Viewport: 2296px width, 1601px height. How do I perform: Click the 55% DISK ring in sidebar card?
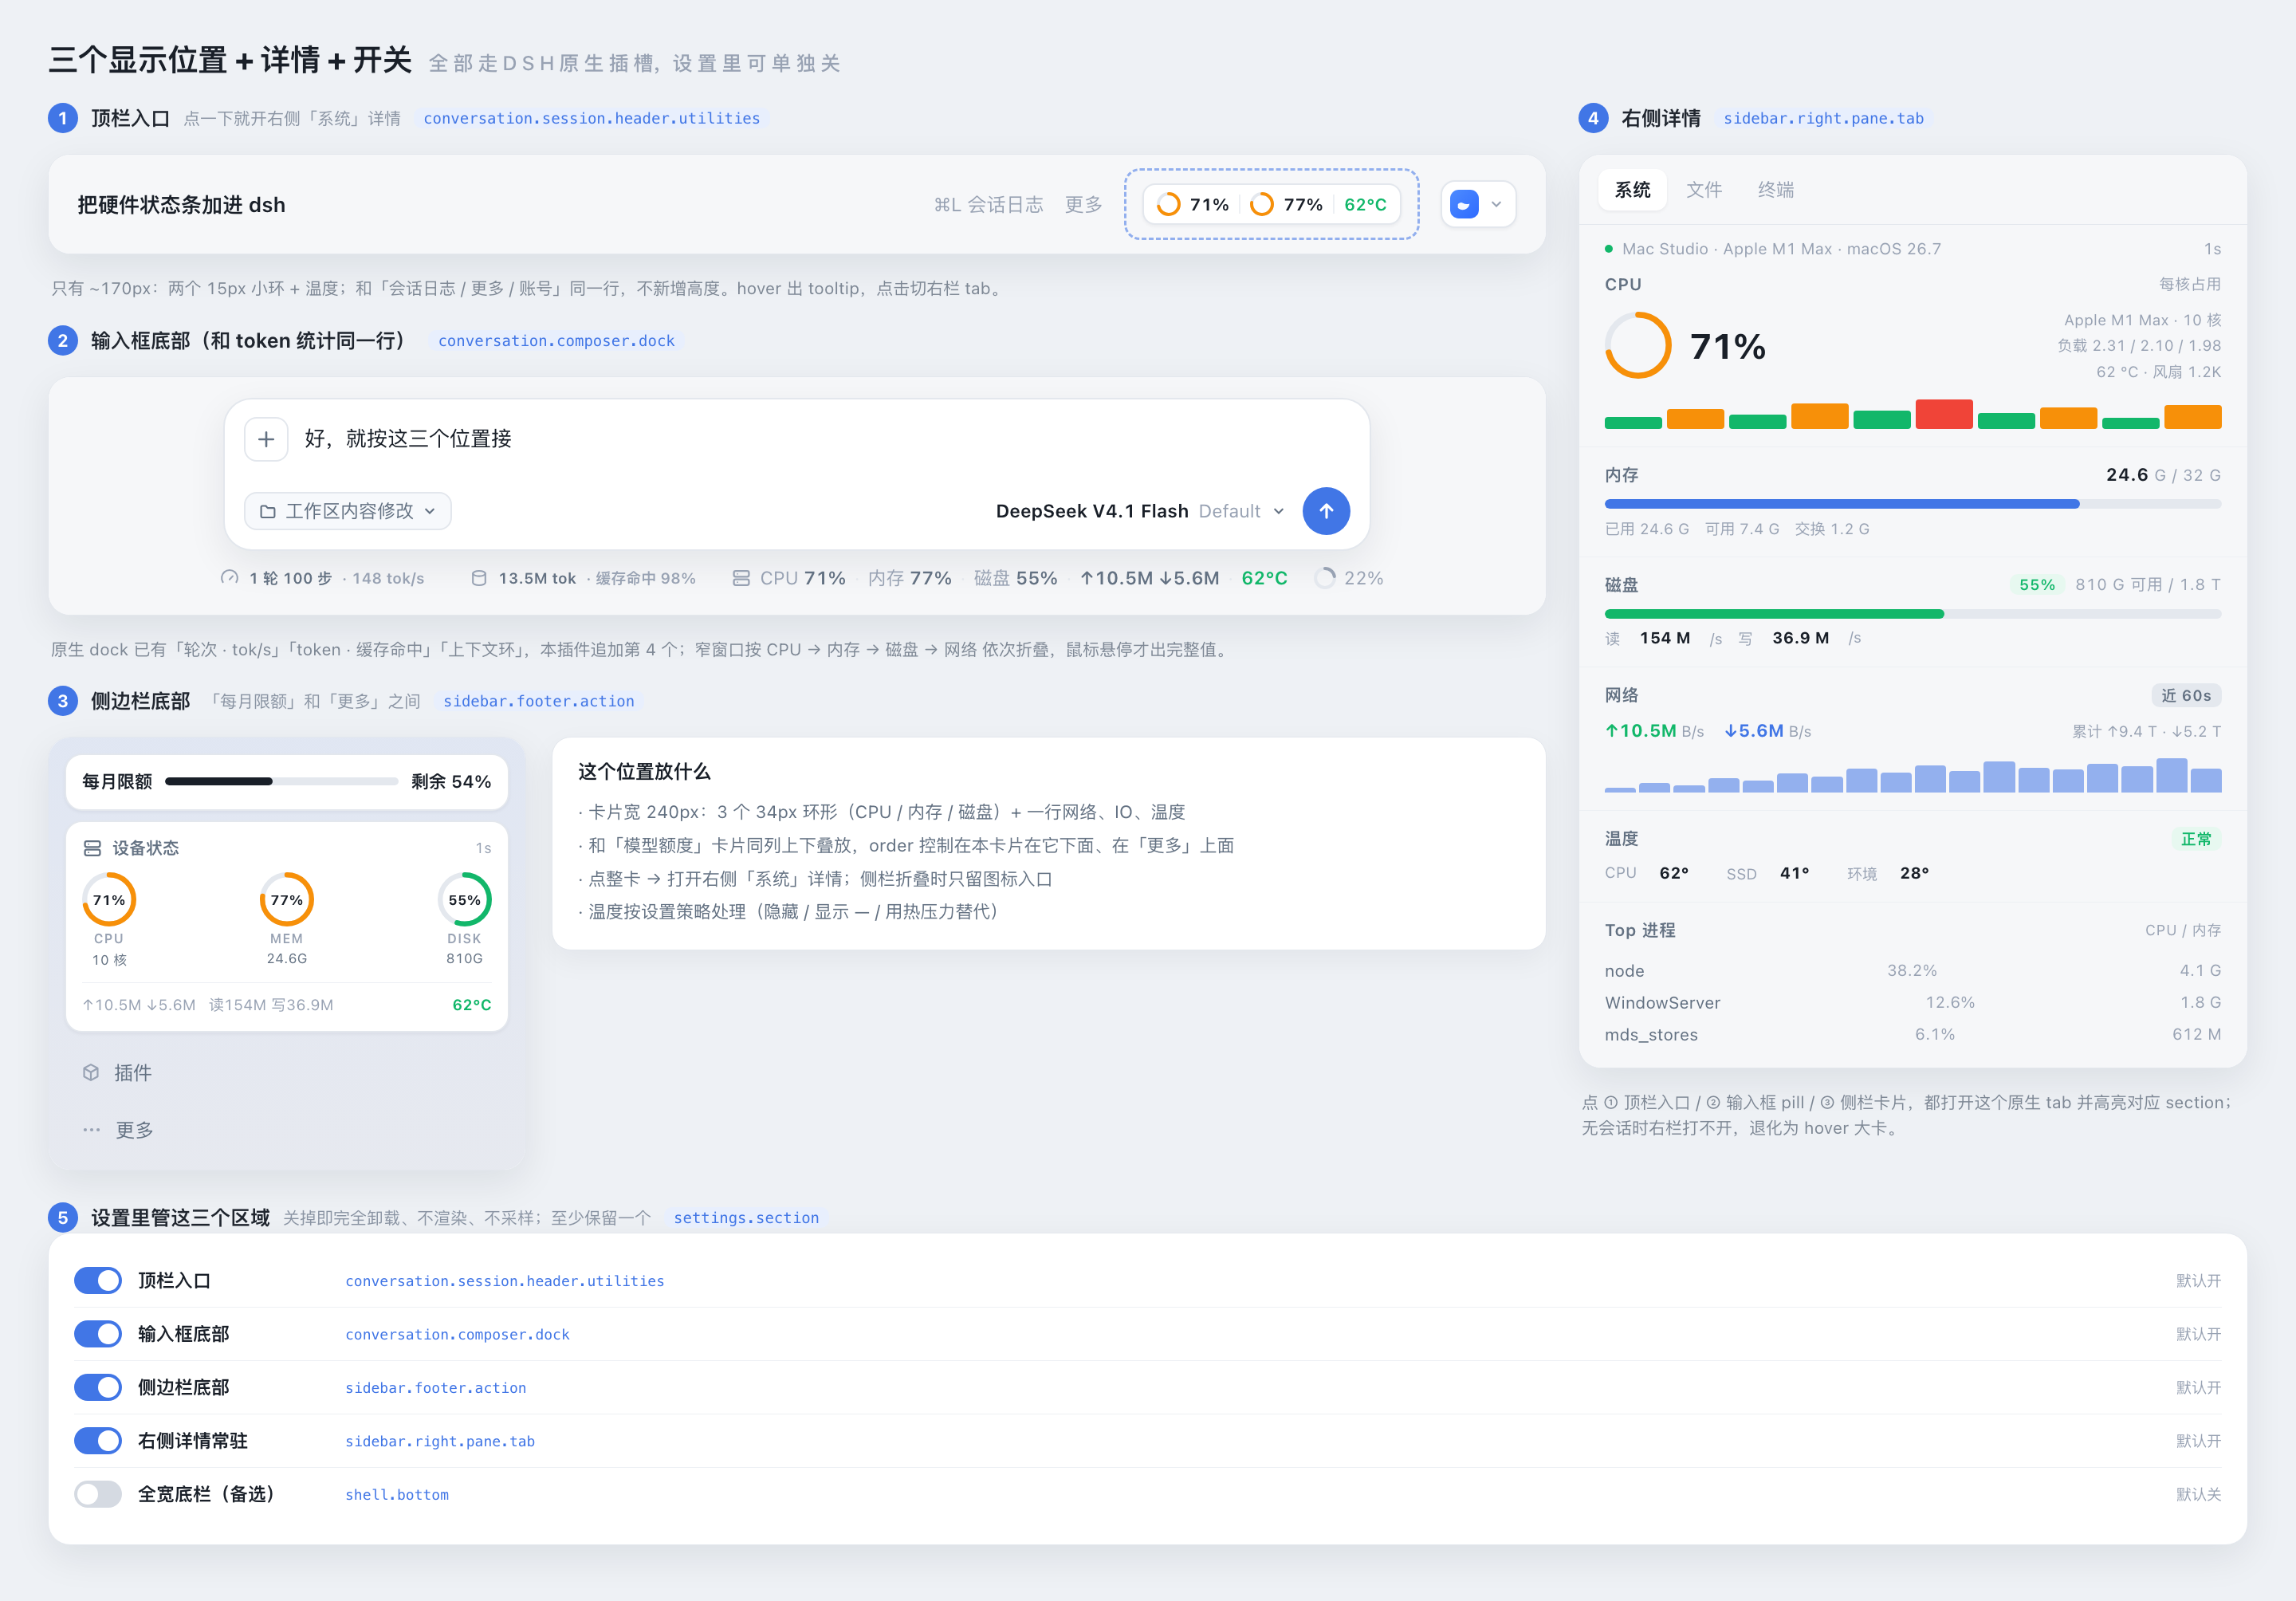464,899
